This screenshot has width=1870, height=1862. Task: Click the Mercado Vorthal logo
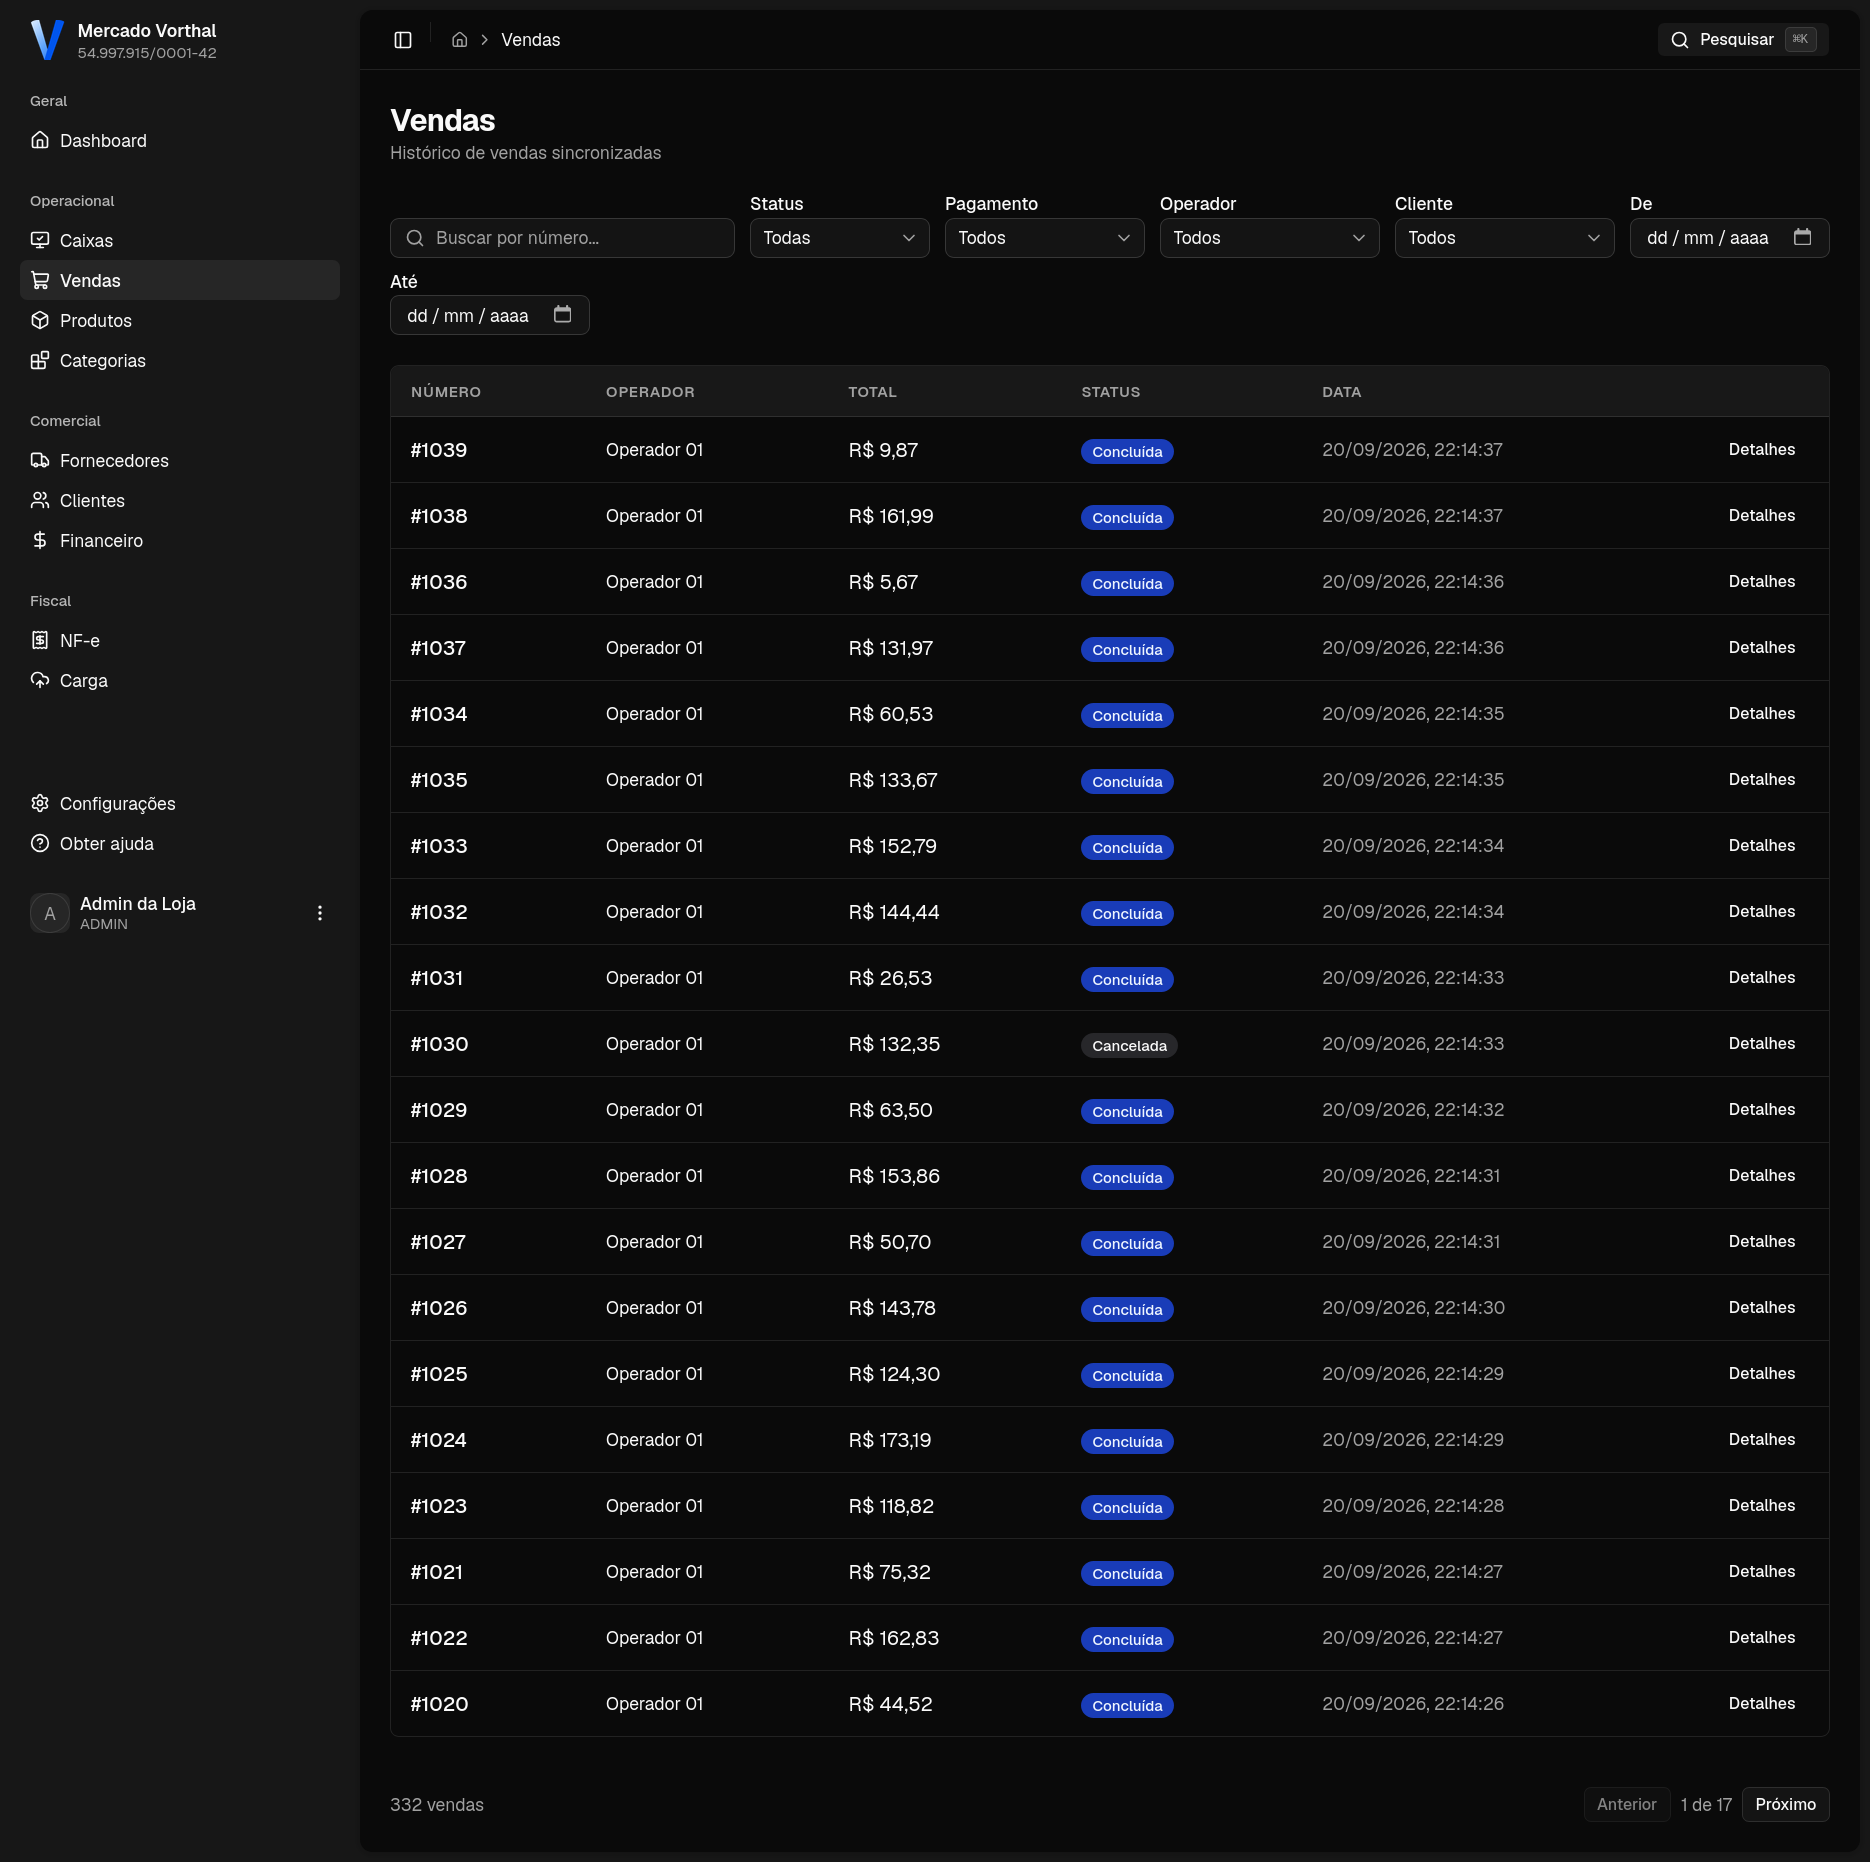click(47, 40)
